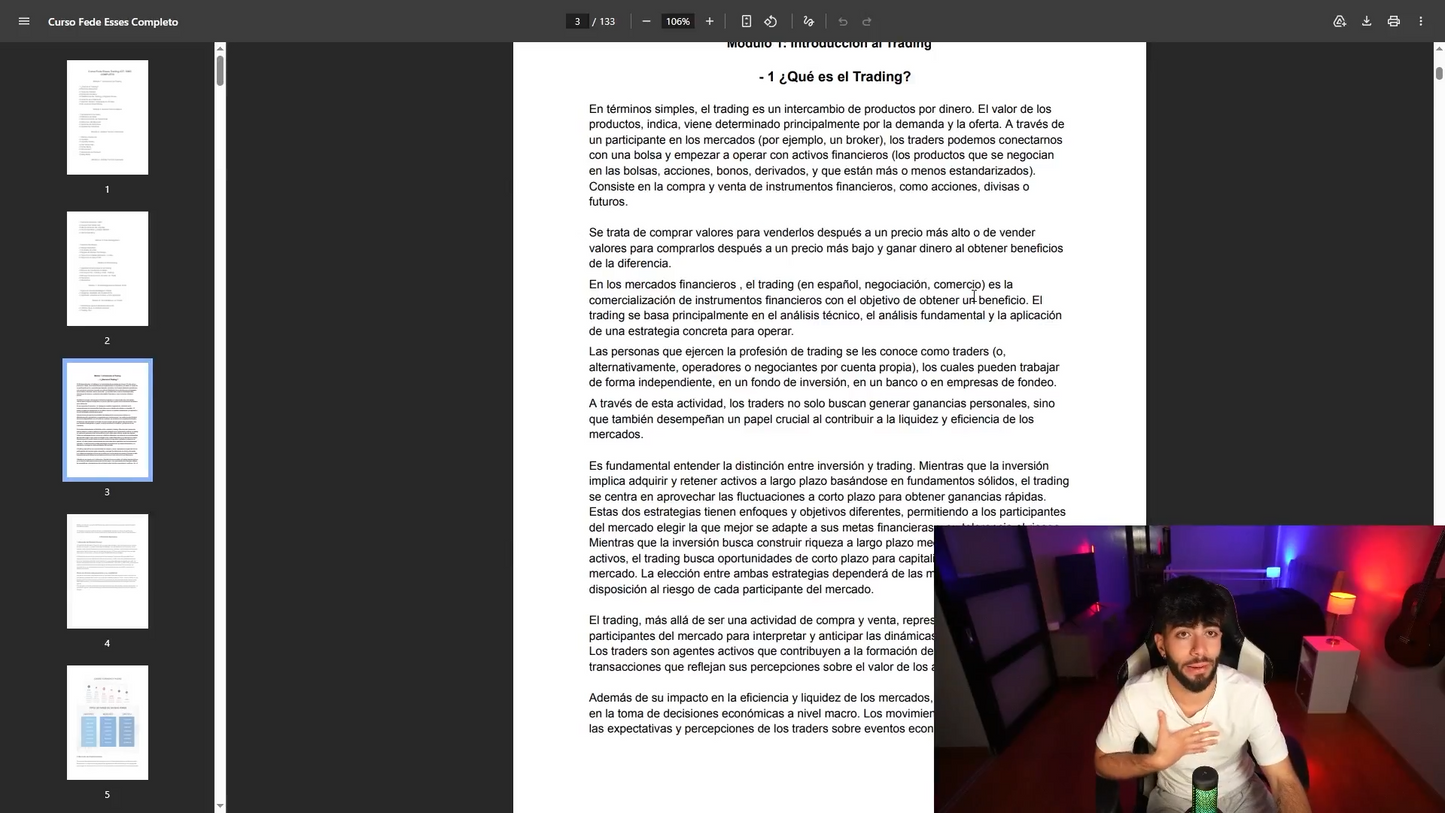
Task: Click paragraph starting 'Es fundamental entender la distinción'
Action: click(829, 527)
